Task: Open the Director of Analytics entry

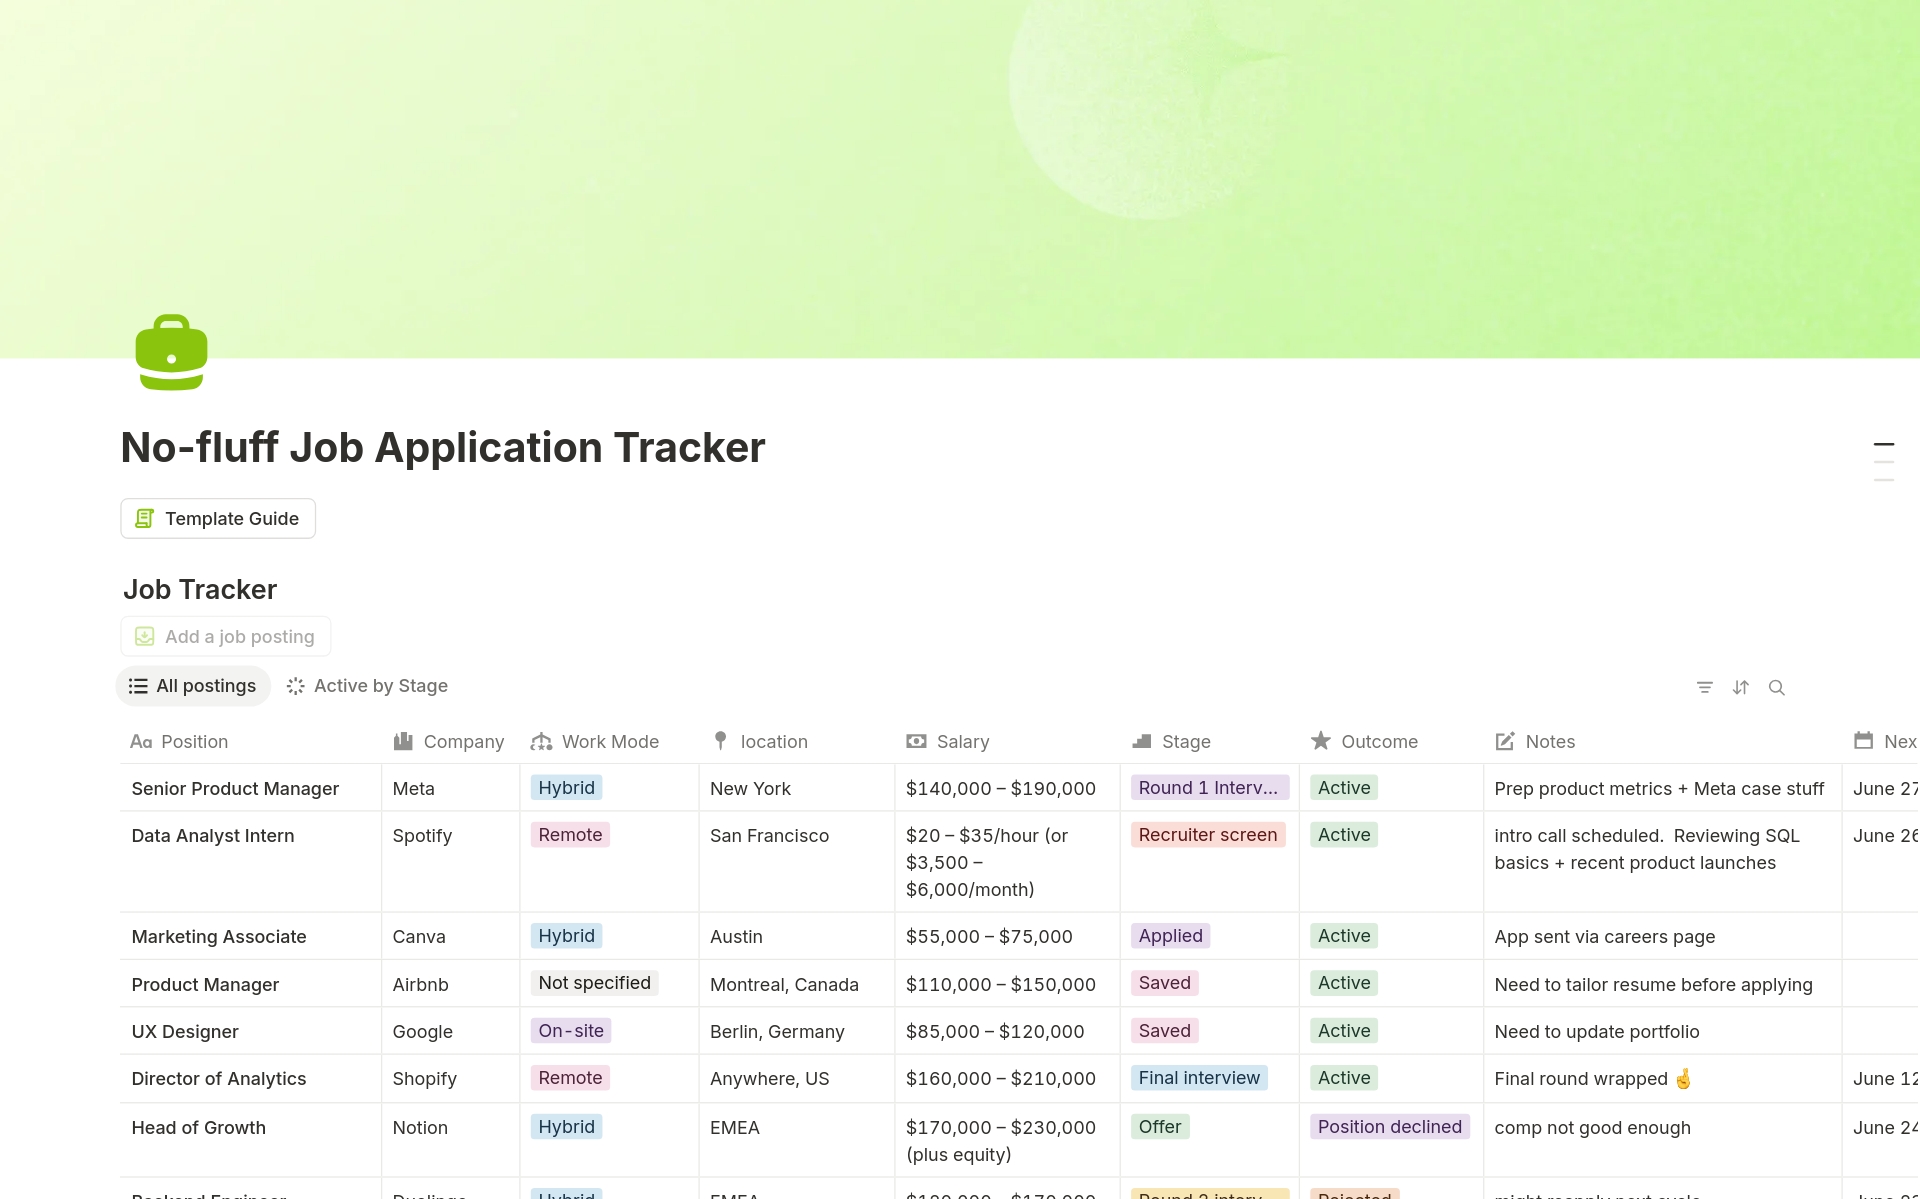Action: 219,1078
